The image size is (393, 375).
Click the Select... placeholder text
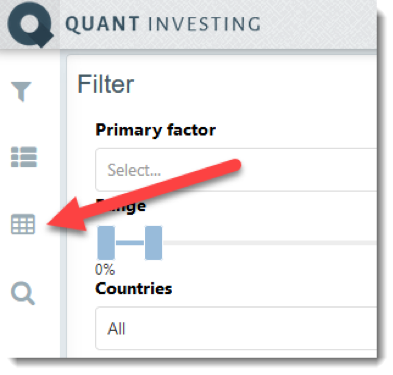(134, 170)
